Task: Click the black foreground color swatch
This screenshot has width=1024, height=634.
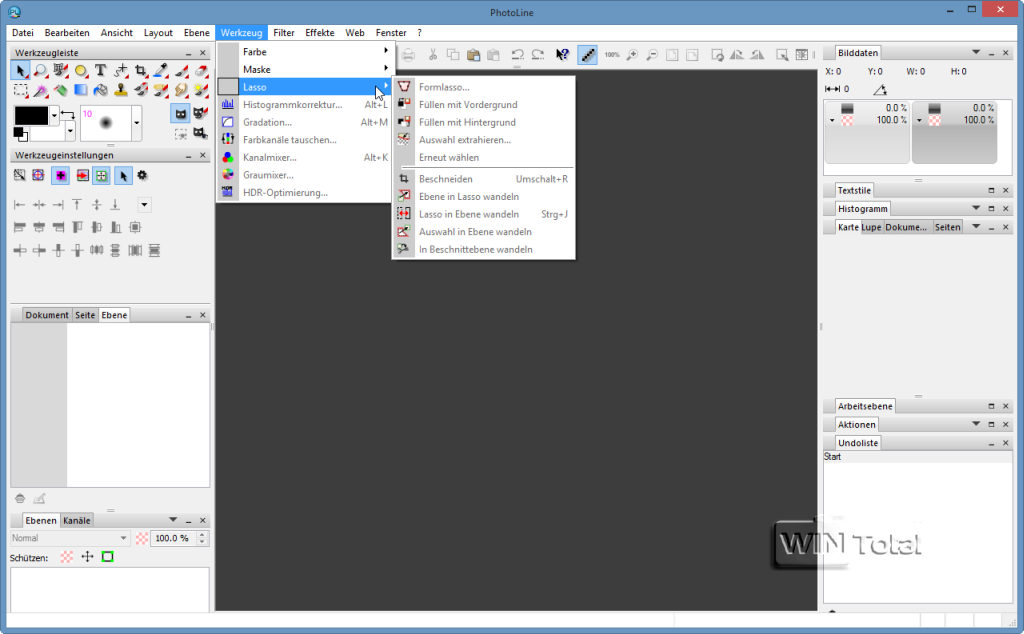Action: click(31, 116)
